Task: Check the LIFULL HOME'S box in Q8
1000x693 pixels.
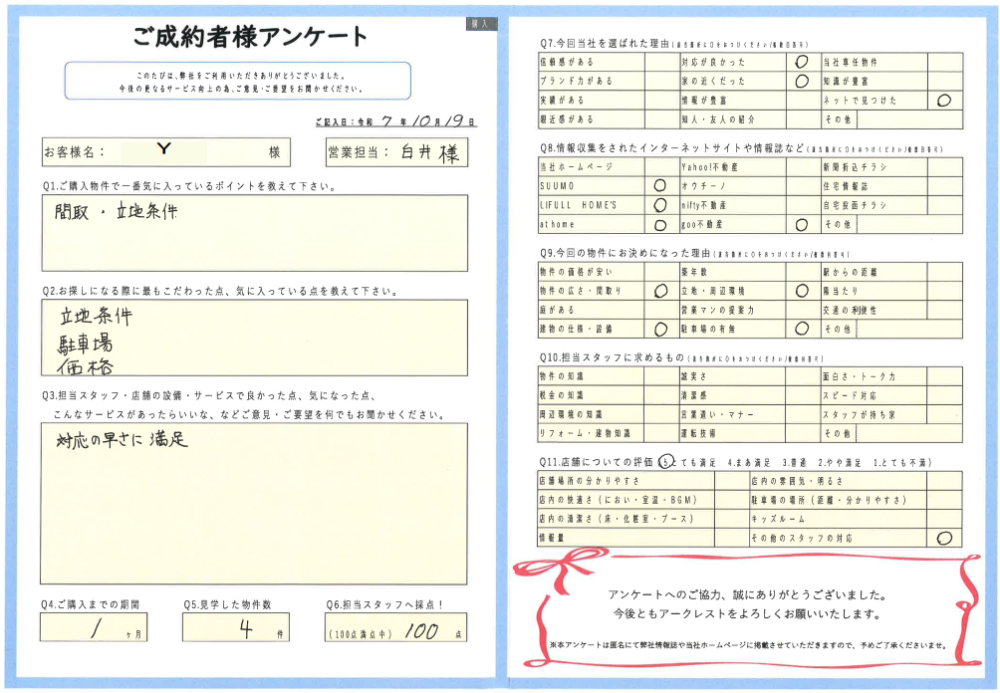Action: tap(659, 205)
